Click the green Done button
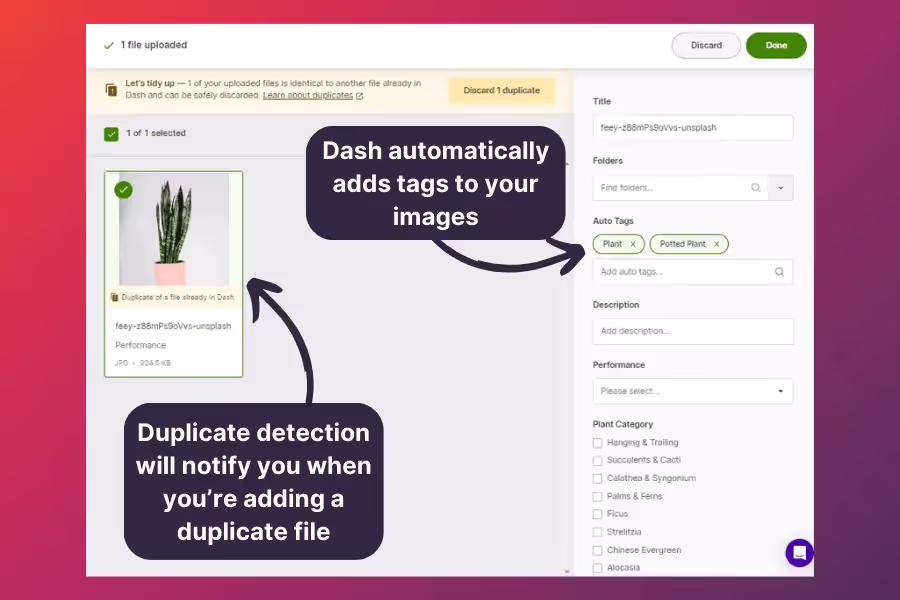Screen dimensions: 900x600 pos(776,45)
